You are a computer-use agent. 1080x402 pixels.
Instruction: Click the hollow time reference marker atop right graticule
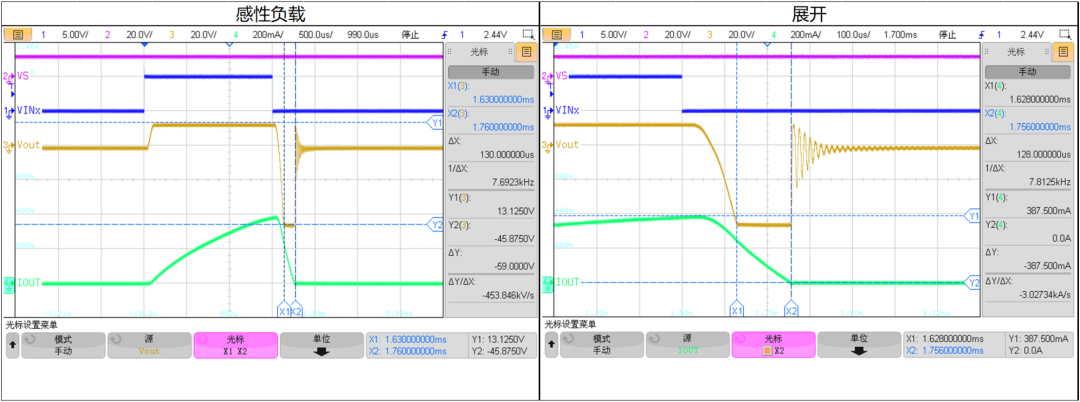coord(769,44)
